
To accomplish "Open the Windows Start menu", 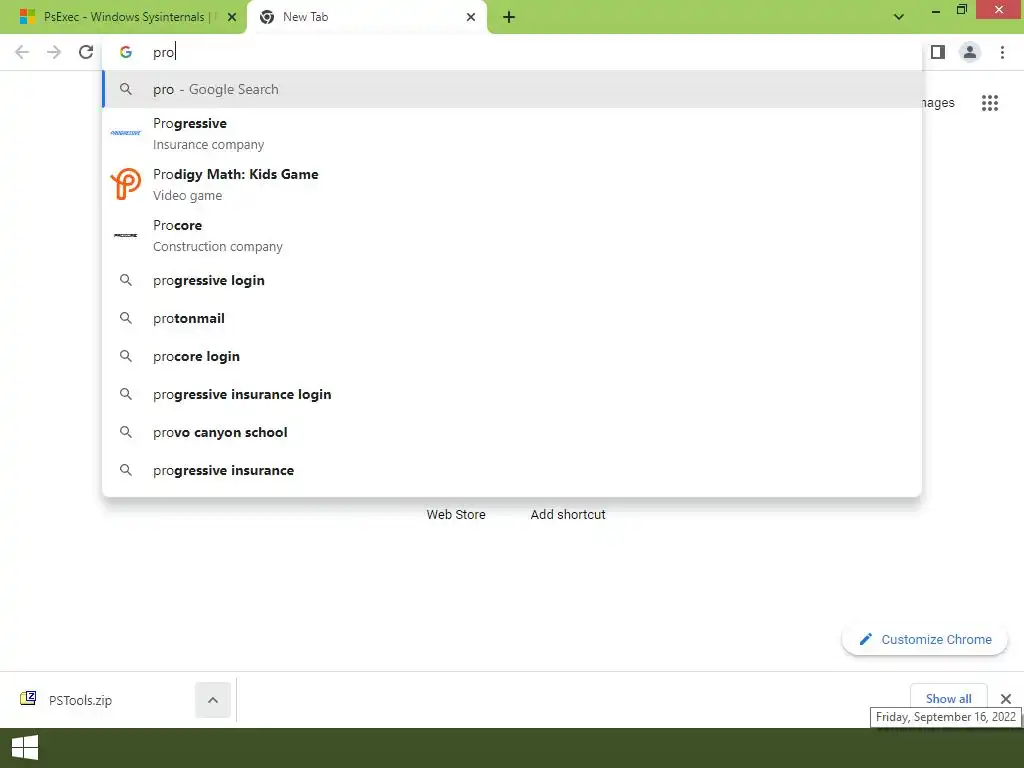I will point(25,748).
